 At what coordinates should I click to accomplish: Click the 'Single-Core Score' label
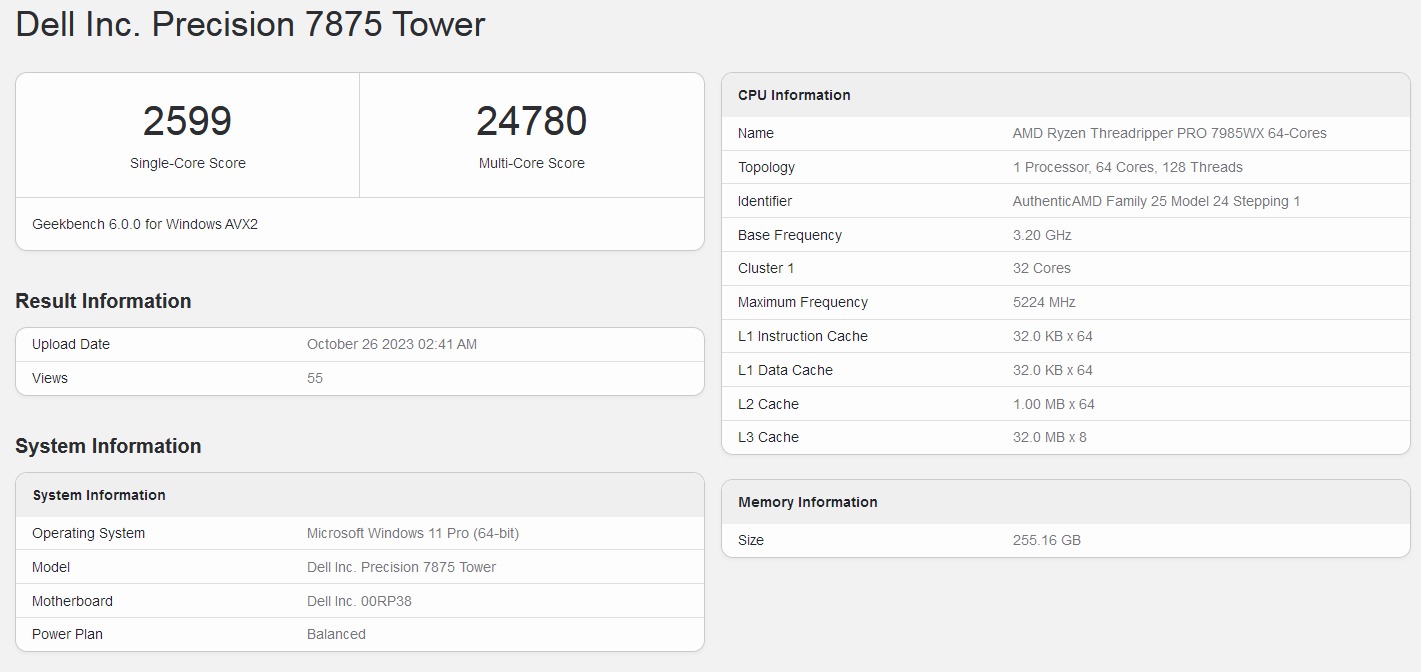(188, 163)
